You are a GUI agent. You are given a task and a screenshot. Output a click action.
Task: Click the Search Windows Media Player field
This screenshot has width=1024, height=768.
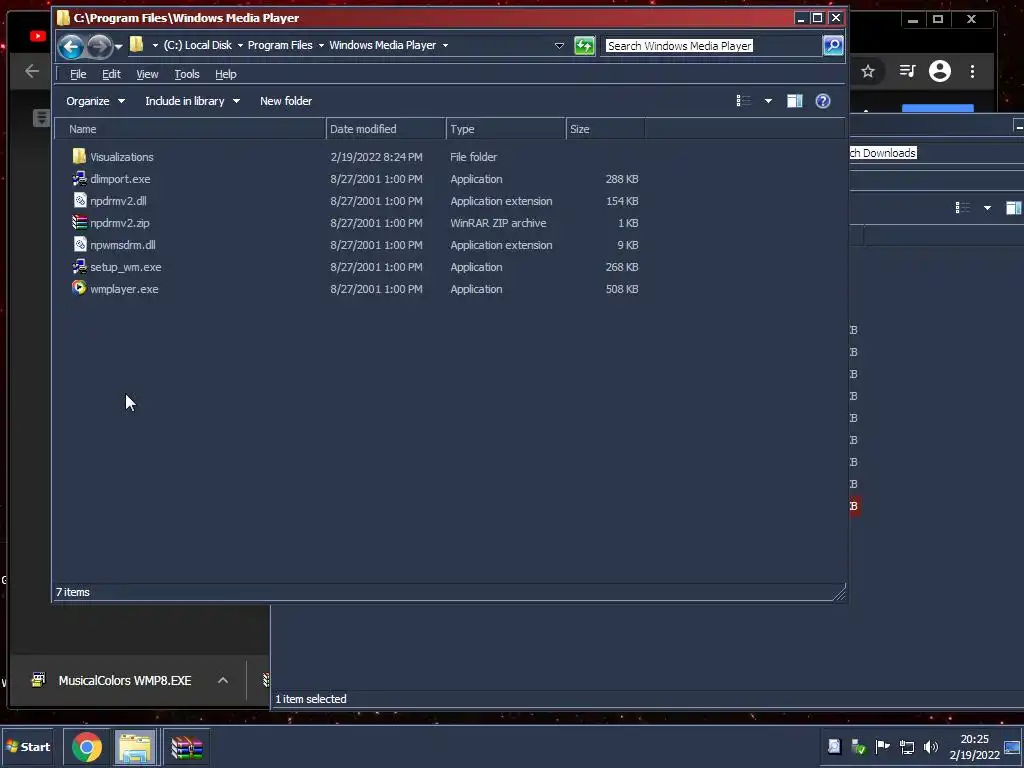pos(713,46)
